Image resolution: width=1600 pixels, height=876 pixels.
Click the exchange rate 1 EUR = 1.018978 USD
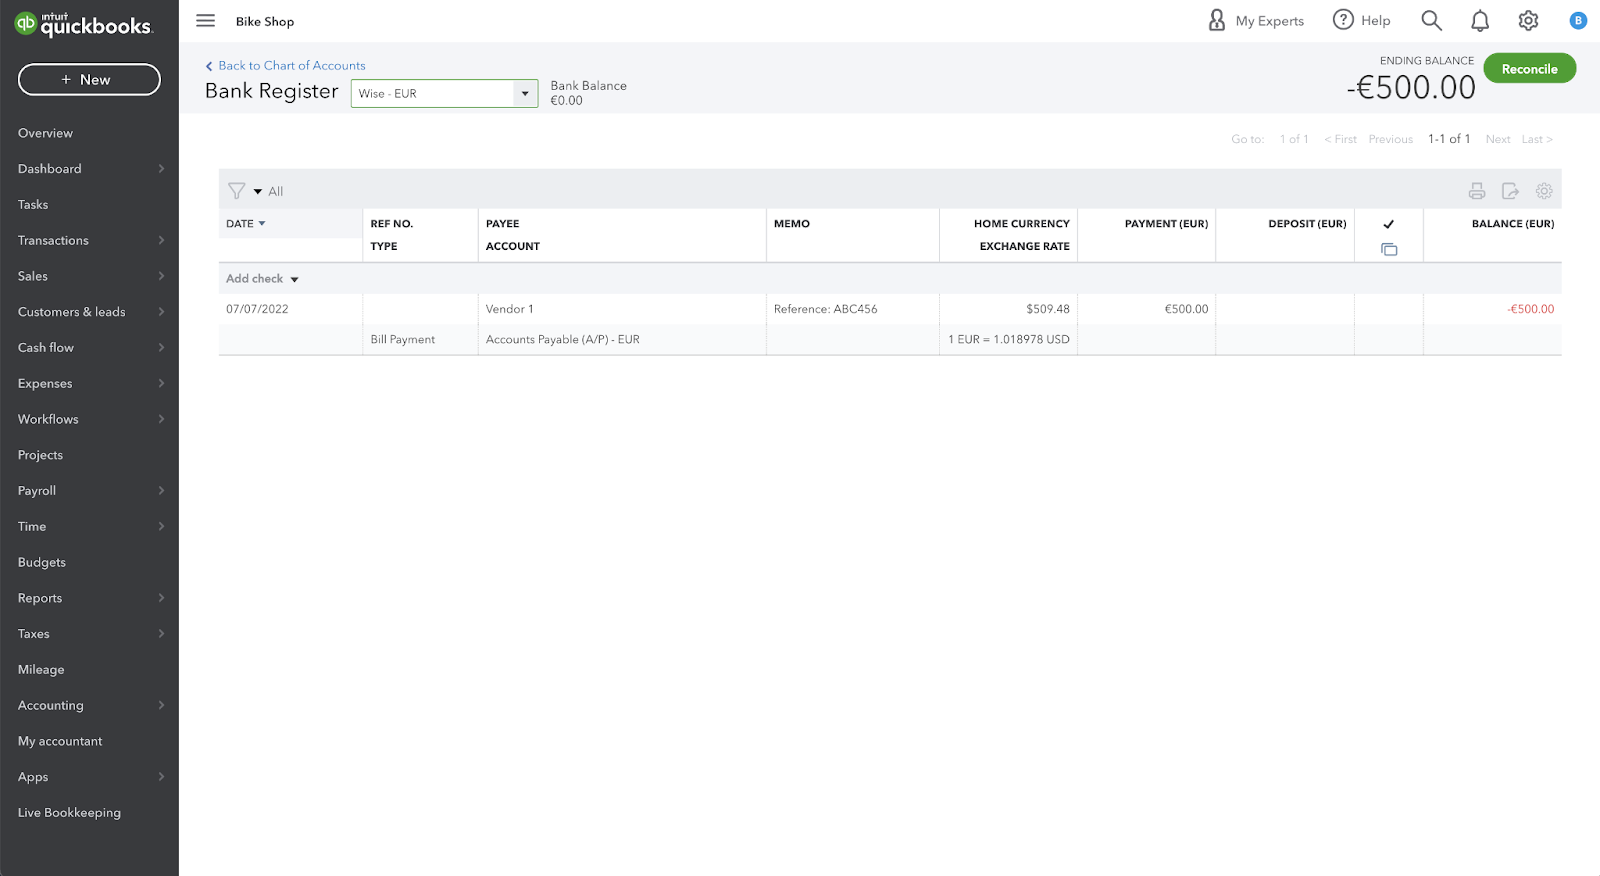tap(1009, 340)
